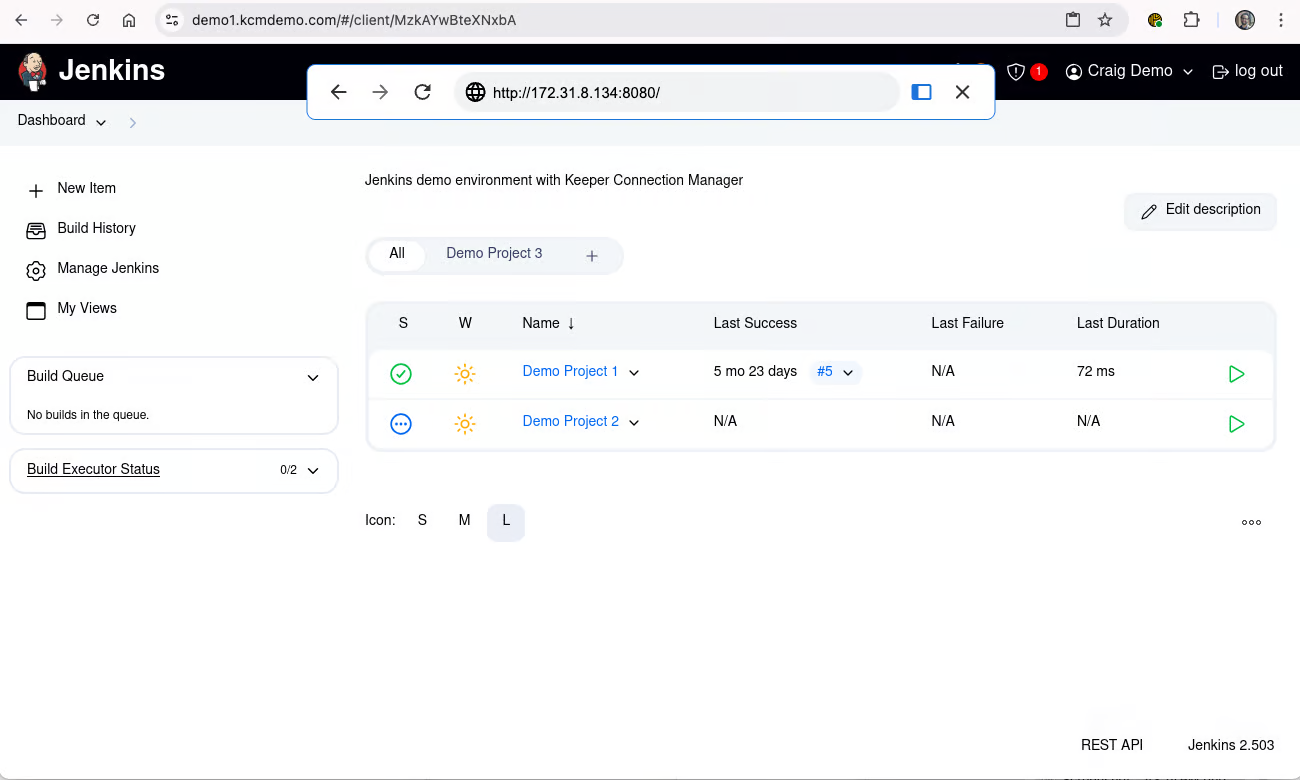Run build for Demo Project 2
Image resolution: width=1300 pixels, height=780 pixels.
pyautogui.click(x=1236, y=424)
